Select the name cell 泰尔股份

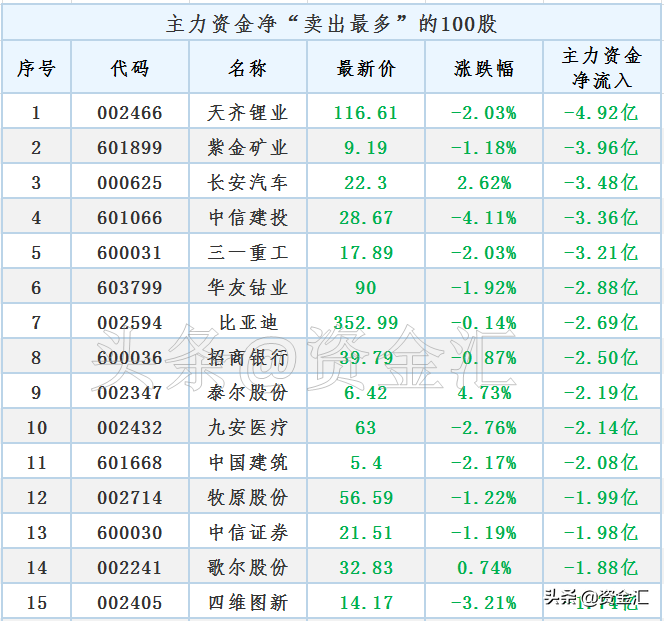coord(248,393)
